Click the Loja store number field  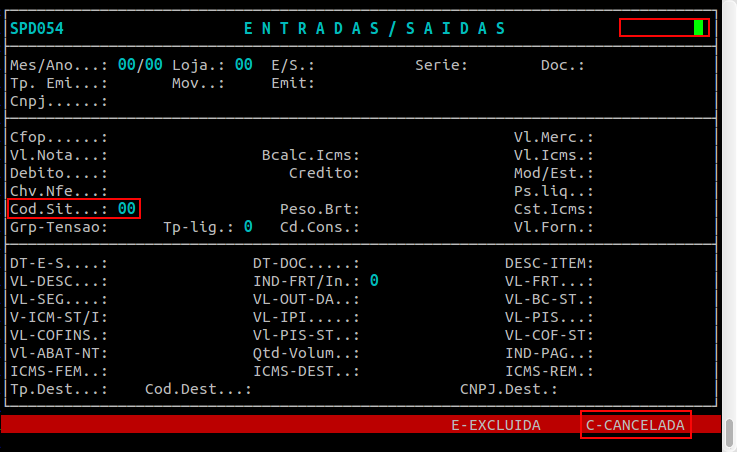point(243,65)
